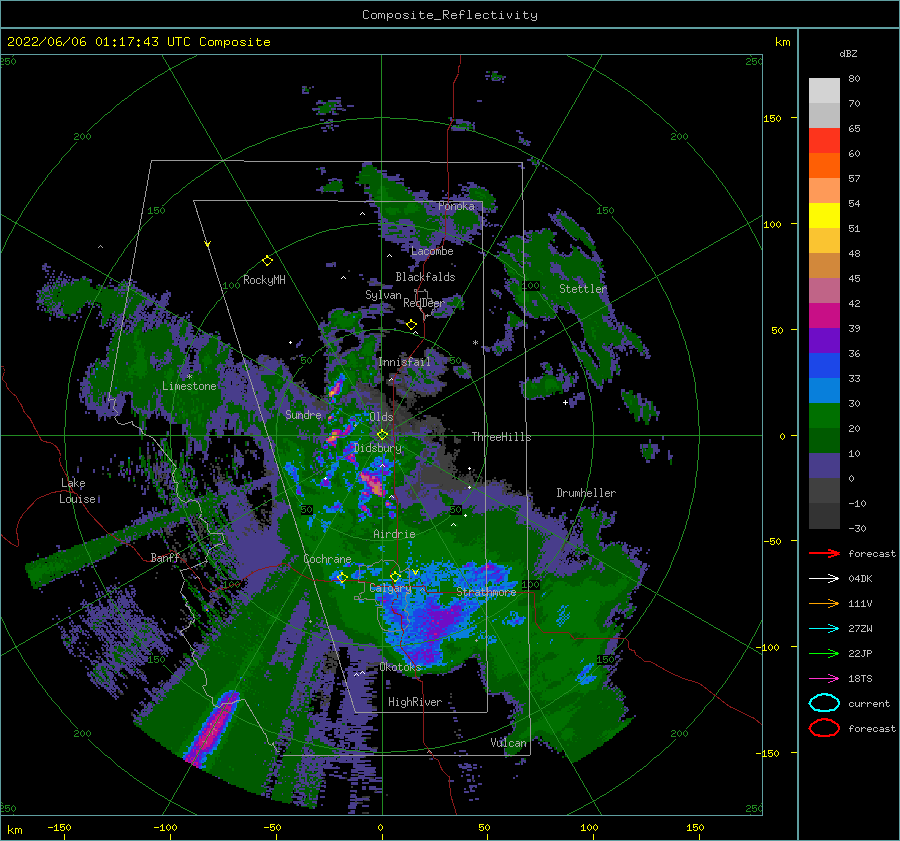Click the Calgary city label
This screenshot has height=841, width=900.
(390, 588)
